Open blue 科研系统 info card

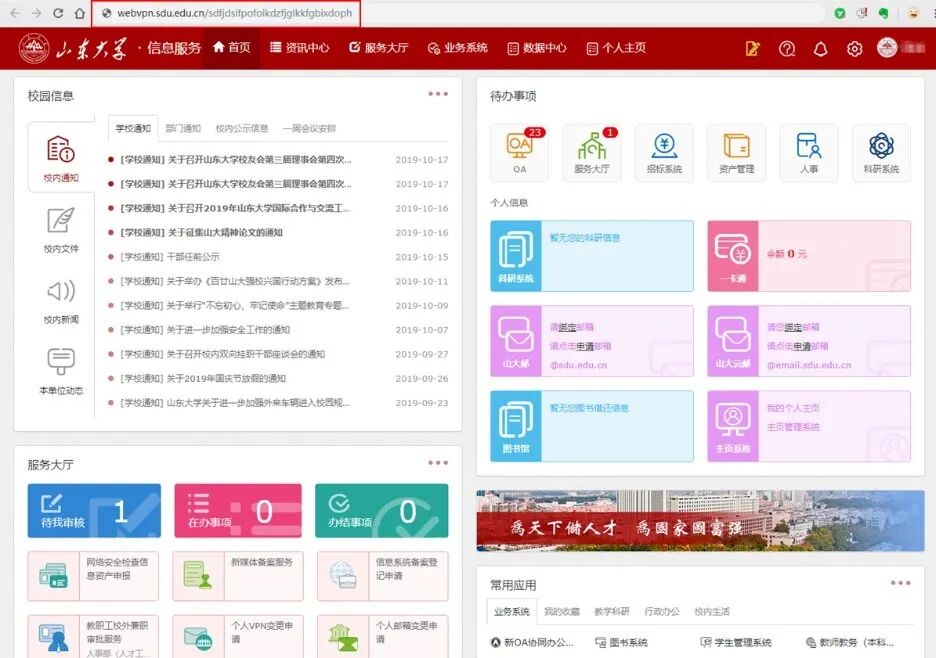click(x=592, y=256)
